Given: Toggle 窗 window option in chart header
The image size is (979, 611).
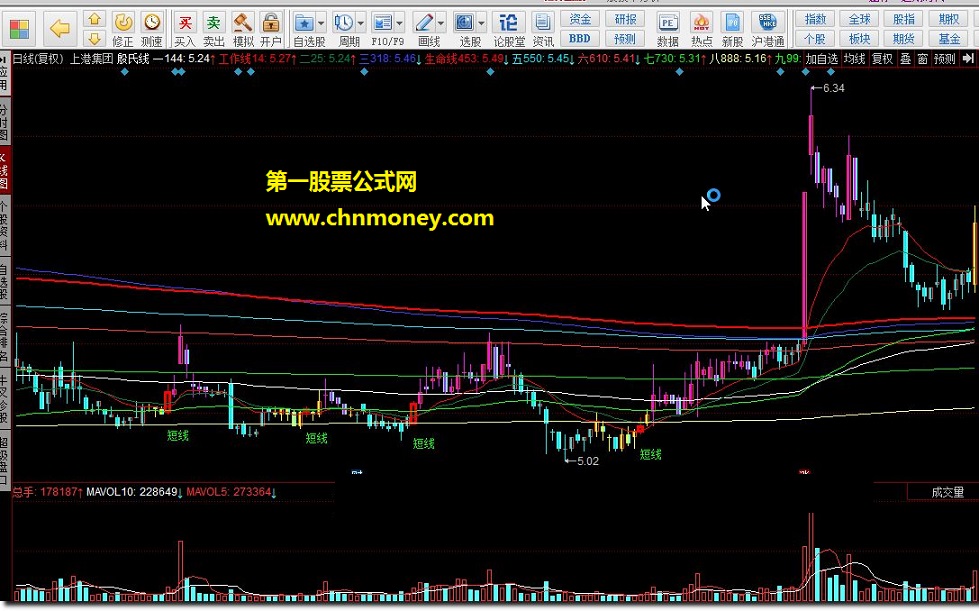Looking at the screenshot, I should tap(923, 59).
